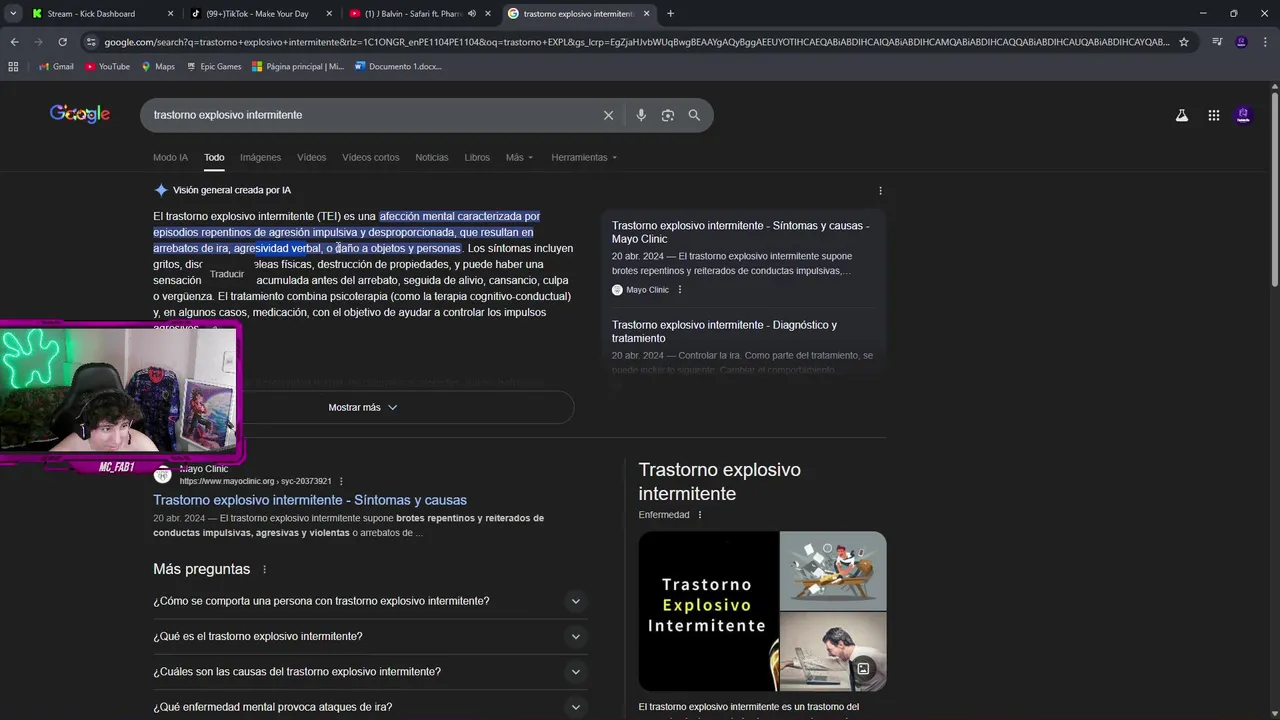
Task: Clear the search box with X icon
Action: click(x=608, y=115)
